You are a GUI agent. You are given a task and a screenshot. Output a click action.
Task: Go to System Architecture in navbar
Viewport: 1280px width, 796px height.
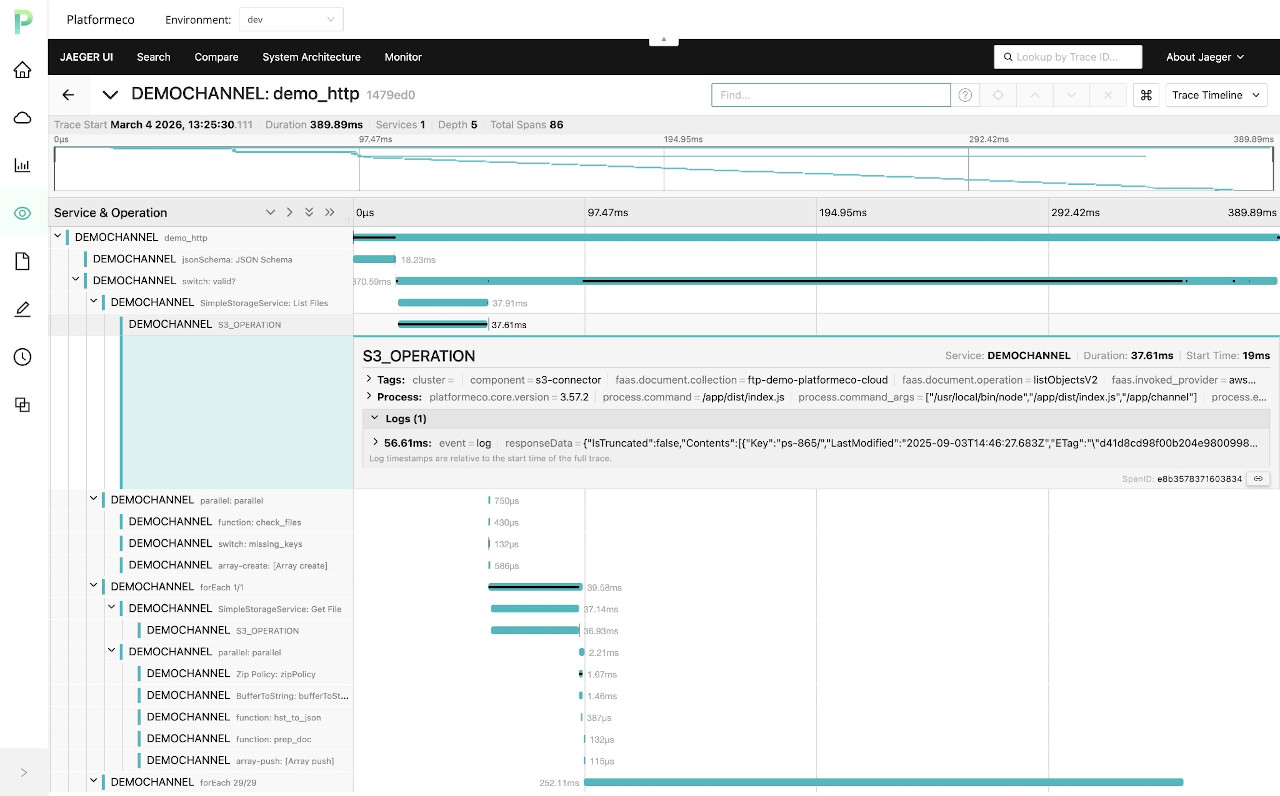pos(311,57)
